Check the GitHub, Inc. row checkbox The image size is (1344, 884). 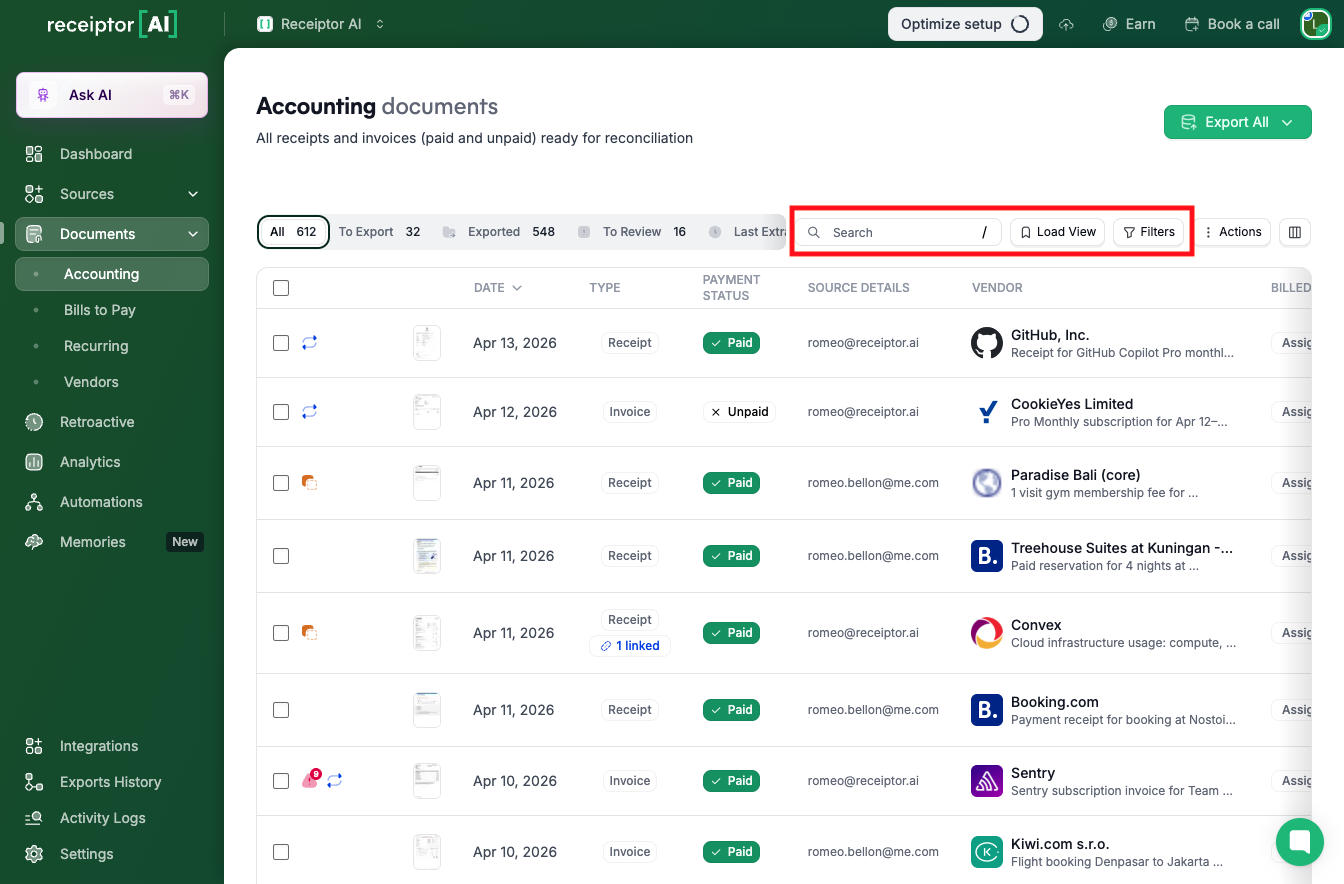(281, 342)
